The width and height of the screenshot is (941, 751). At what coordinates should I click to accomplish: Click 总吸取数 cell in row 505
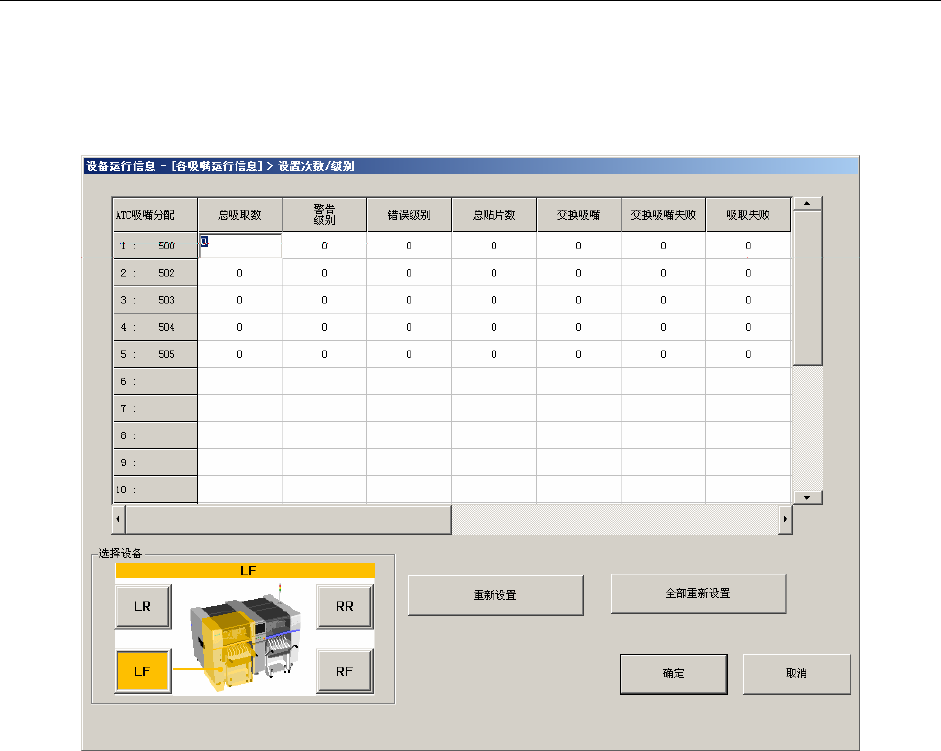240,354
